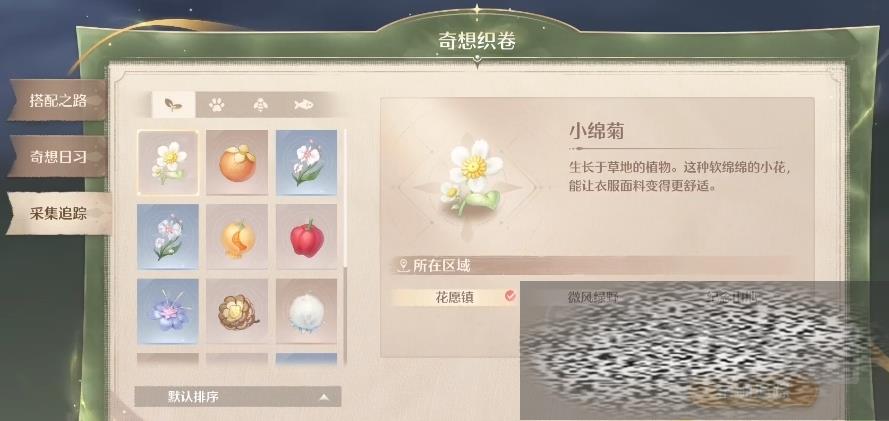889x421 pixels.
Task: Toggle the red checkmark beside 花愿镇
Action: click(510, 296)
